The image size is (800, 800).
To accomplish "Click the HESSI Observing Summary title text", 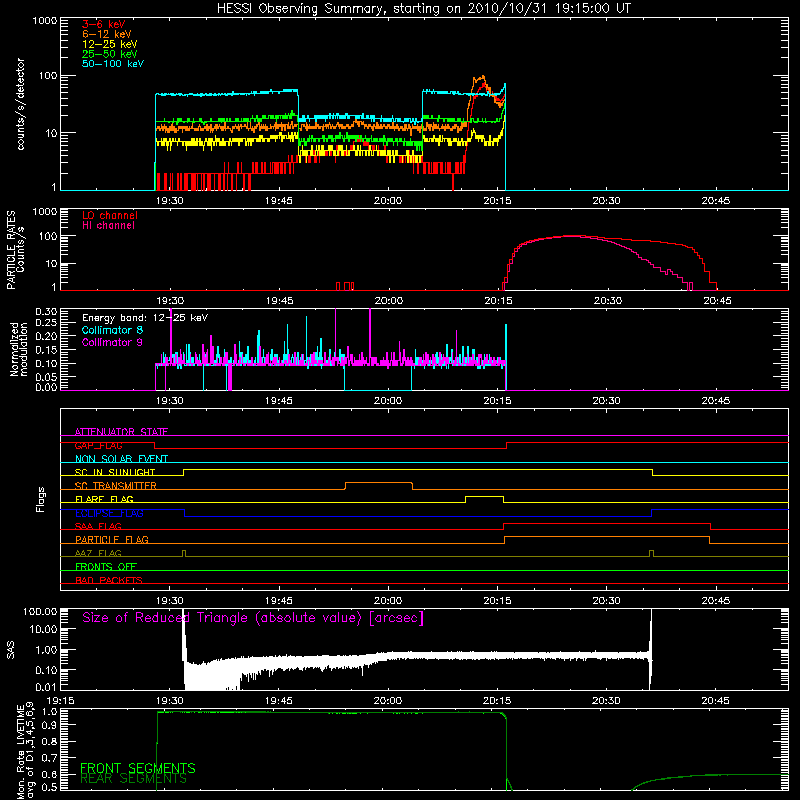I will (424, 8).
